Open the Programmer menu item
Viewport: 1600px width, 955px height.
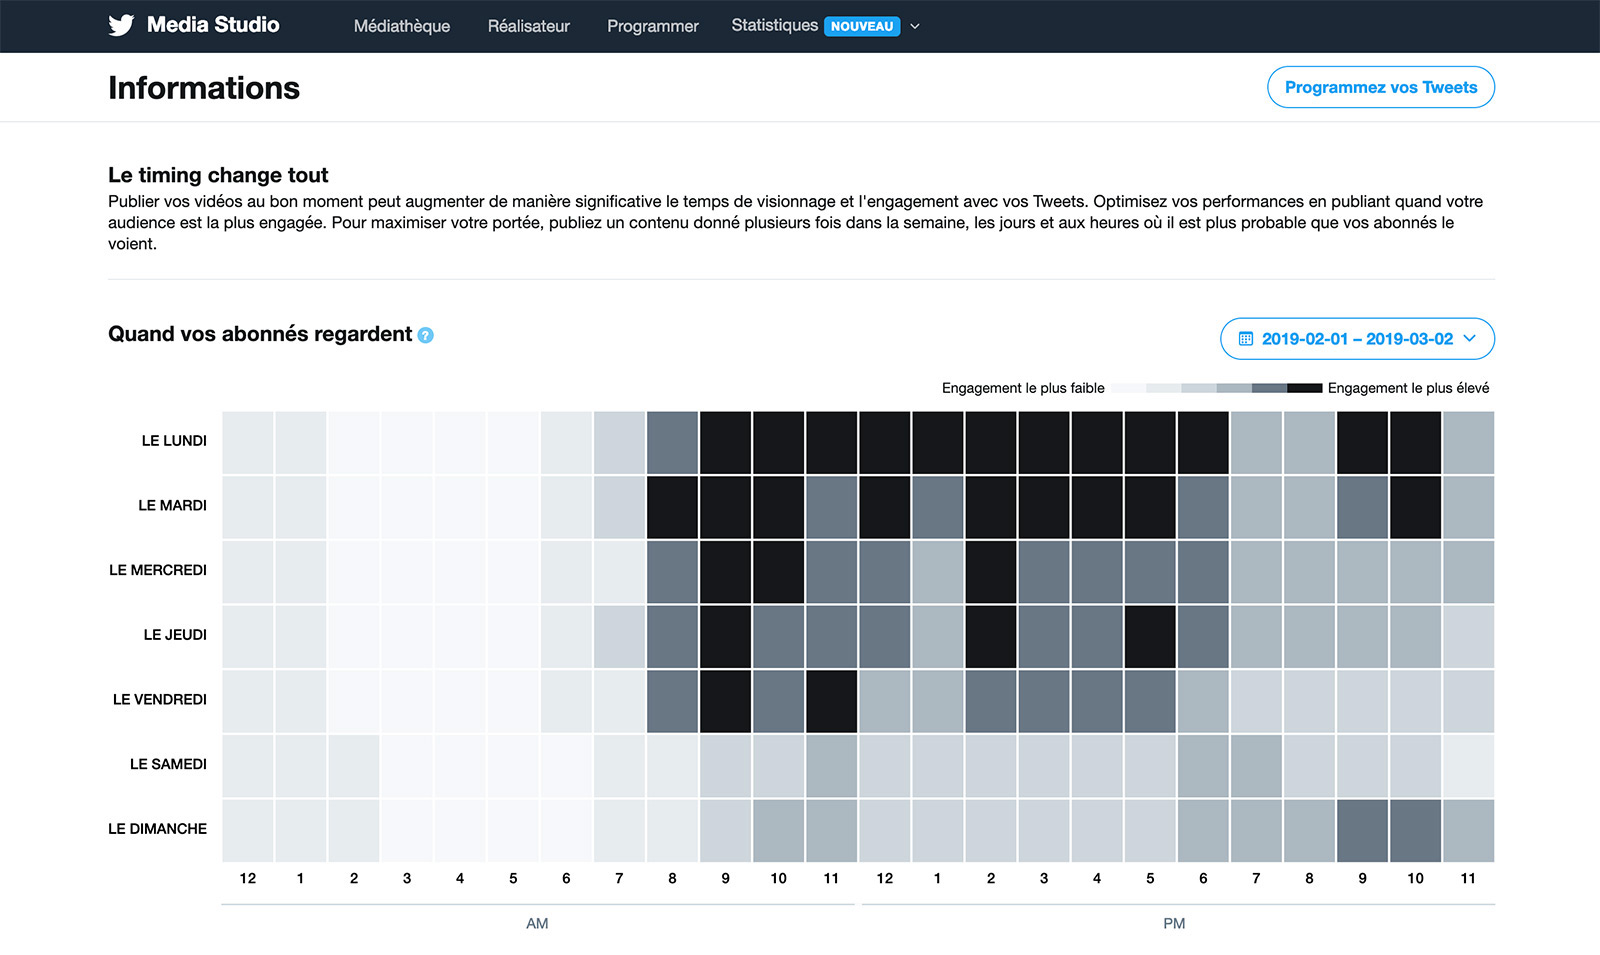651,26
